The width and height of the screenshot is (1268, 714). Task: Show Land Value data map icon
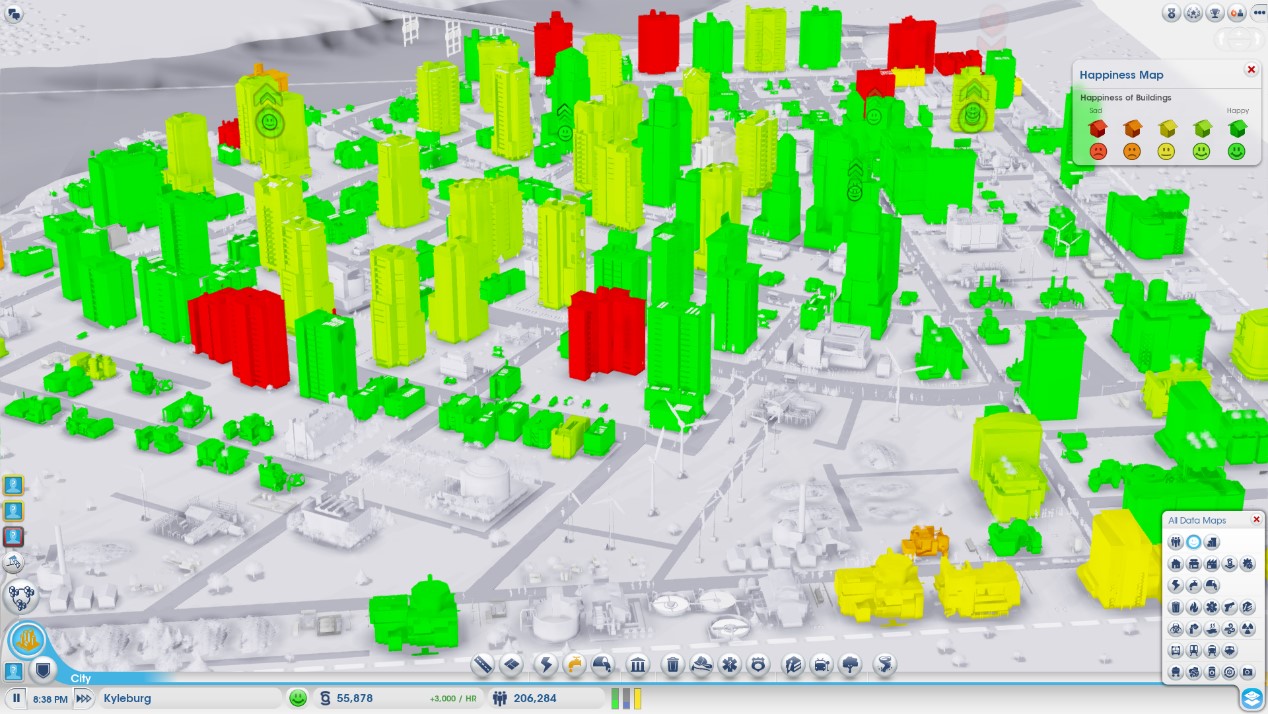[1212, 542]
